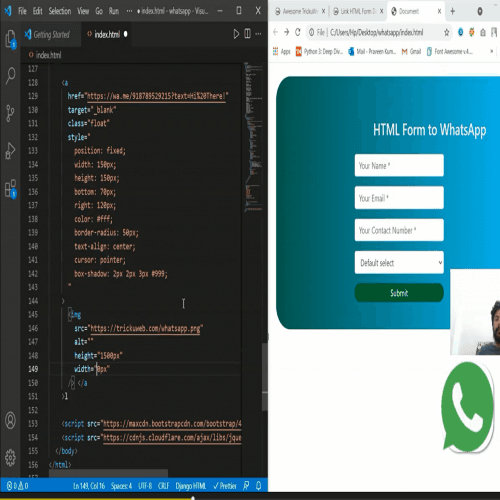Click the feedback icon in status bar
500x500 pixels.
coord(246,486)
